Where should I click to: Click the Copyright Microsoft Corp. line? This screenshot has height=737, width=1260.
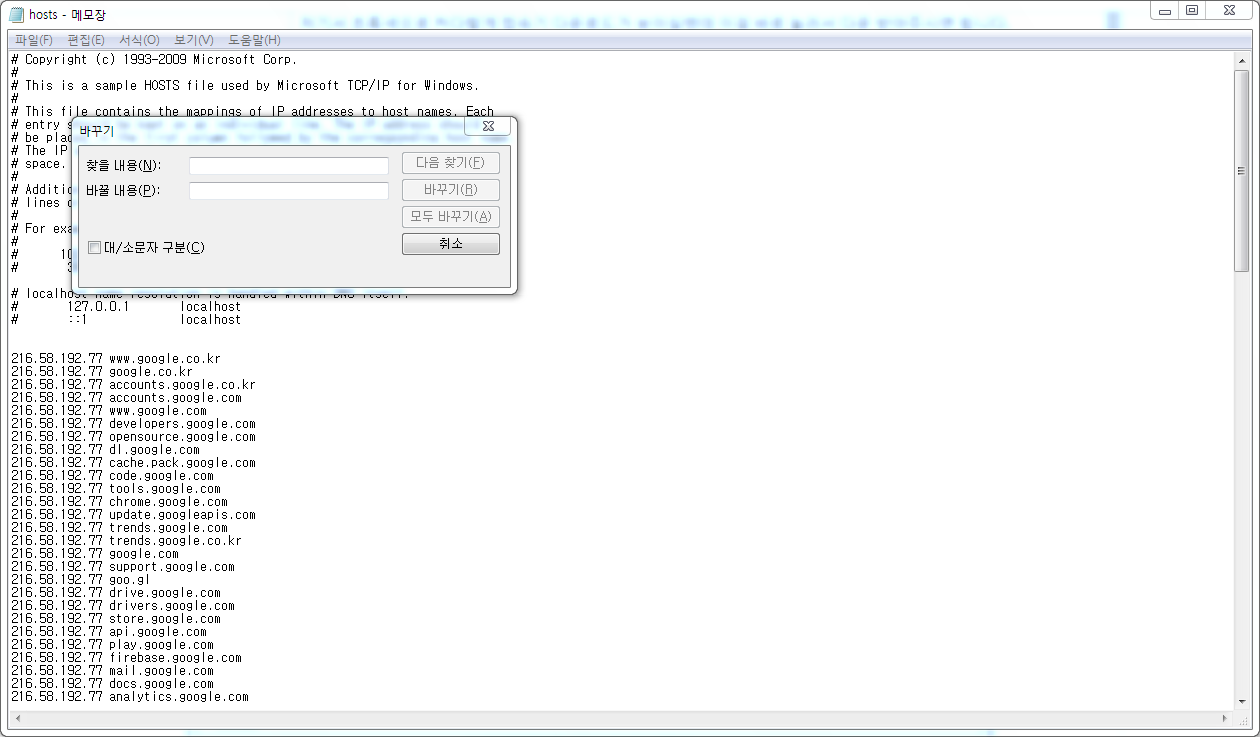pos(154,59)
